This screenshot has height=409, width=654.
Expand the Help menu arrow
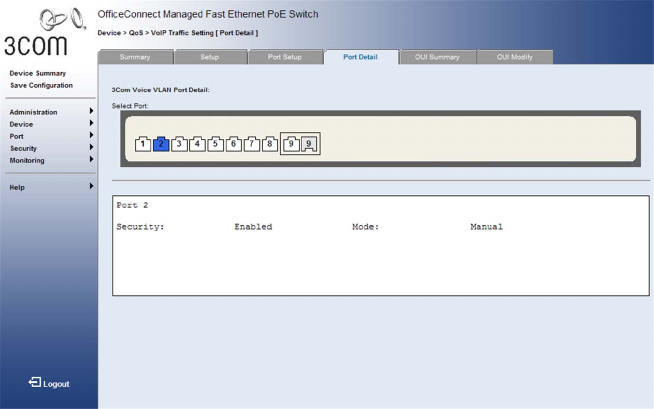click(91, 186)
